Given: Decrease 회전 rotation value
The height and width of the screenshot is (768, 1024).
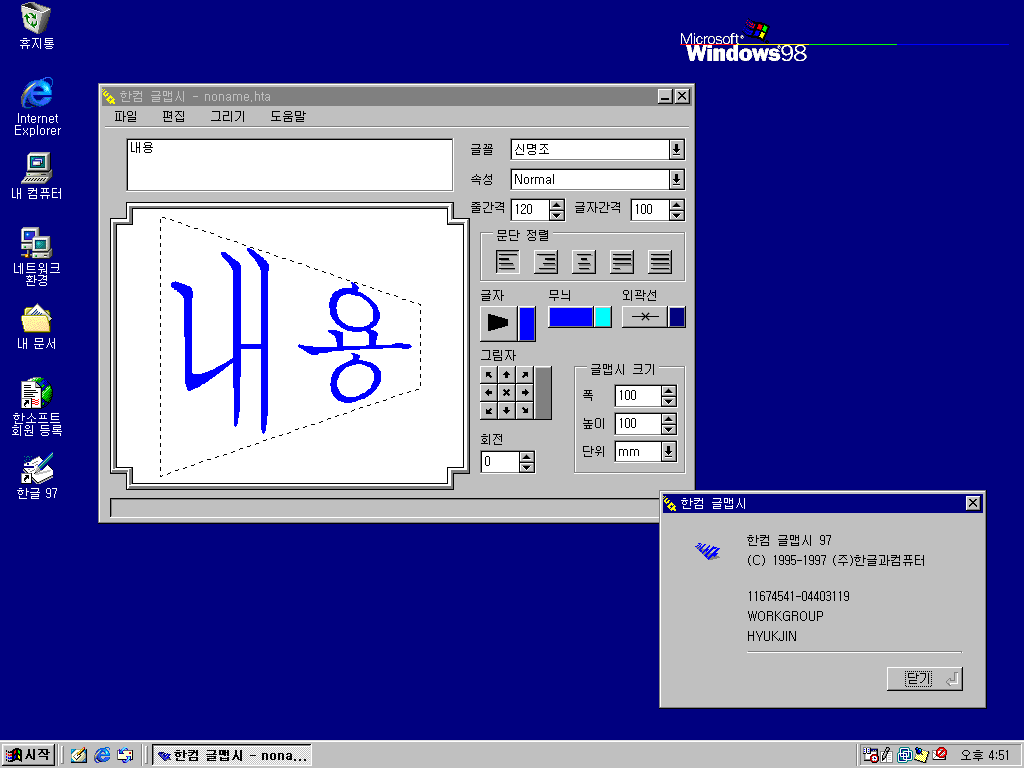Looking at the screenshot, I should (527, 468).
